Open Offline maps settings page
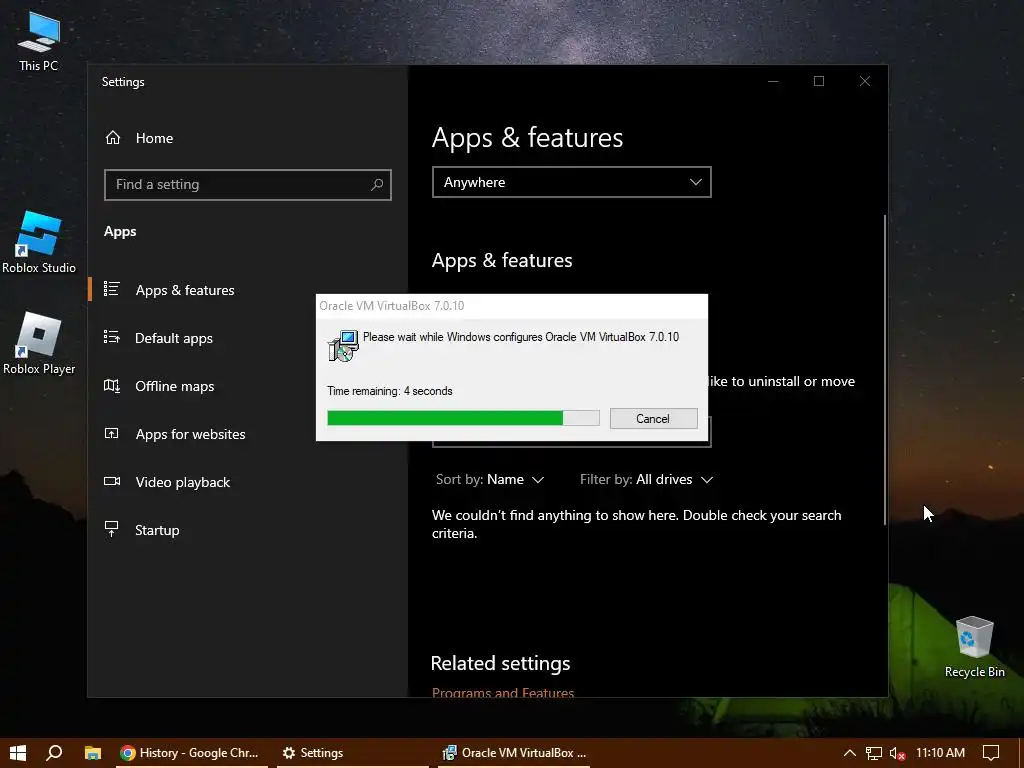Screen dimensions: 1024x768 [174, 386]
